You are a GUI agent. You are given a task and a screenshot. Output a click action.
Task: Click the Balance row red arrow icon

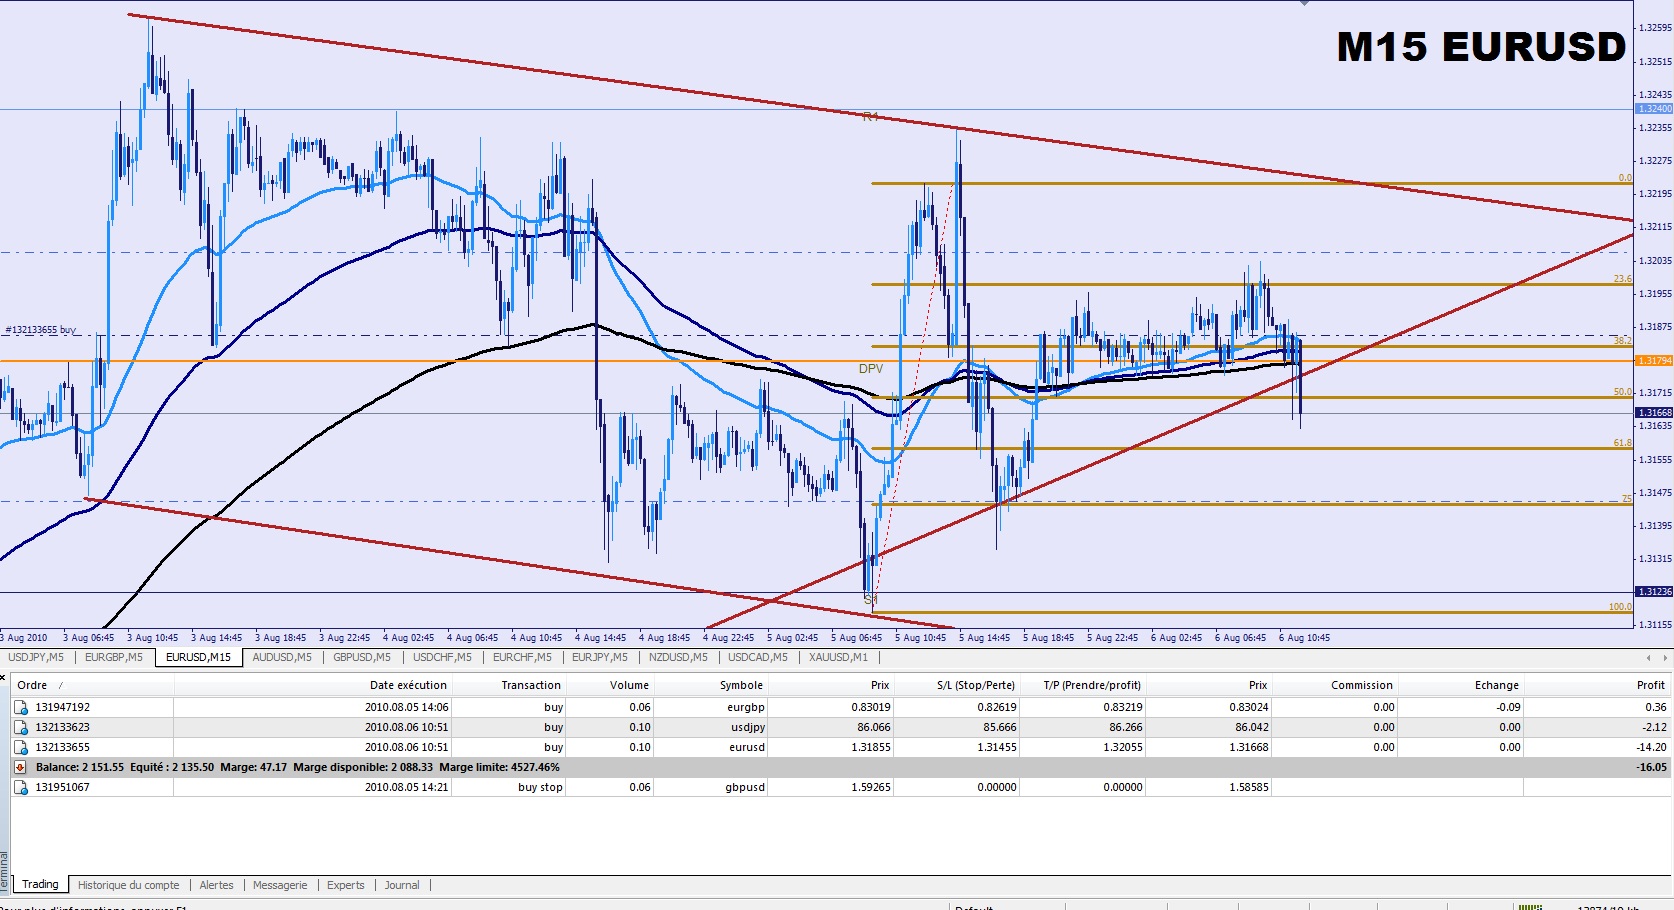20,767
